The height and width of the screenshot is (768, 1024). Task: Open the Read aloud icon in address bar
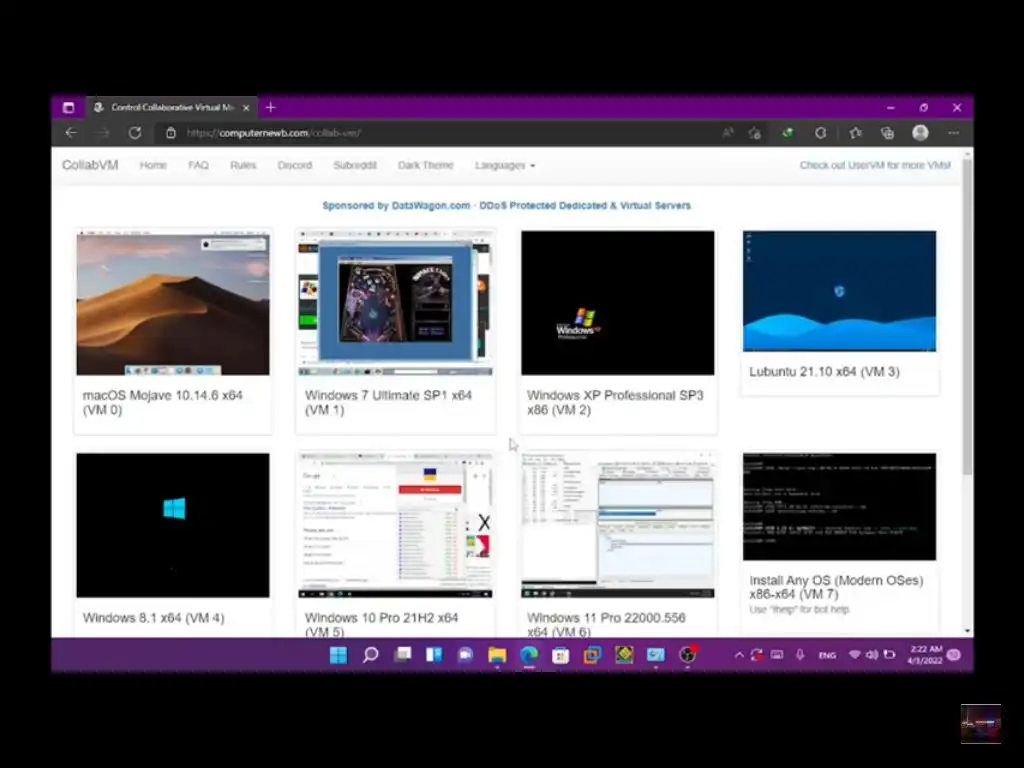click(728, 133)
